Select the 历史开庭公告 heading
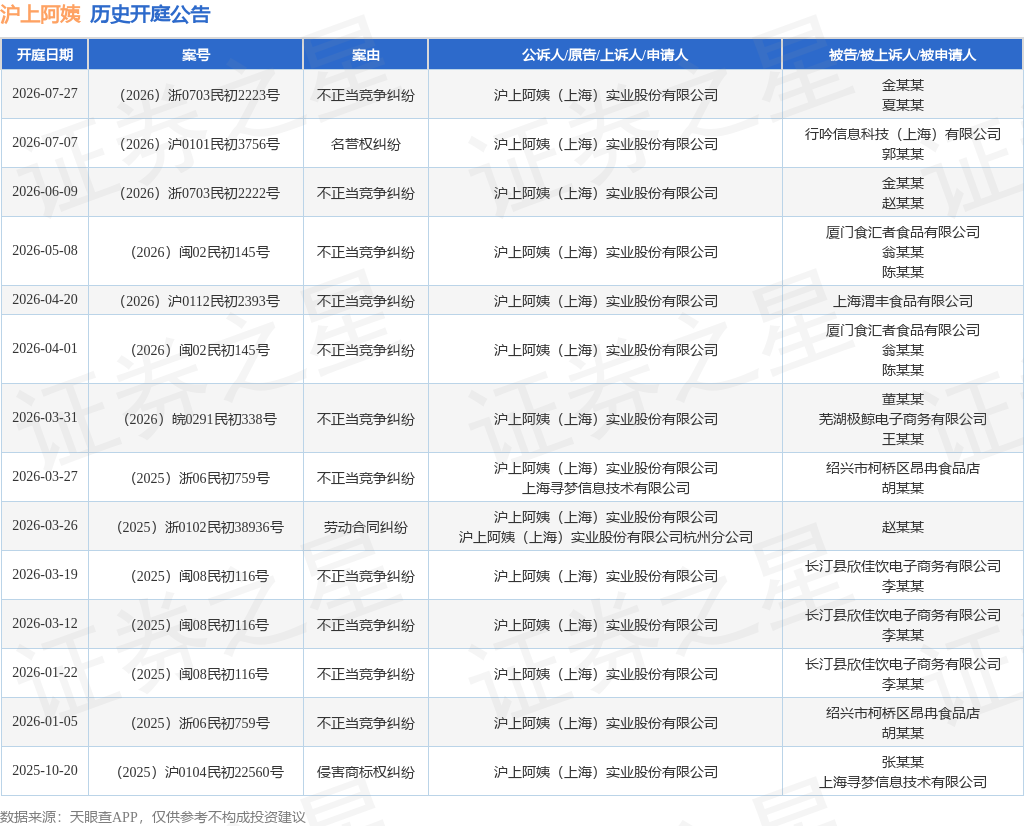Screen dimensions: 1024x826 [150, 14]
